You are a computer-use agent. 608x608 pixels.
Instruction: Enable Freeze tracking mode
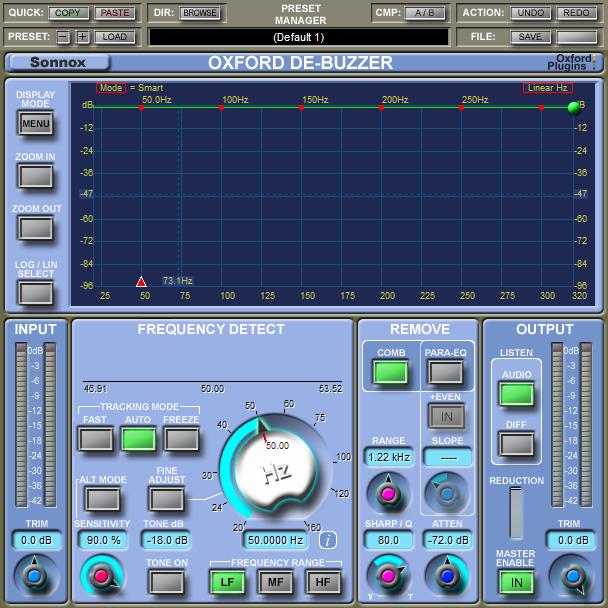(181, 439)
